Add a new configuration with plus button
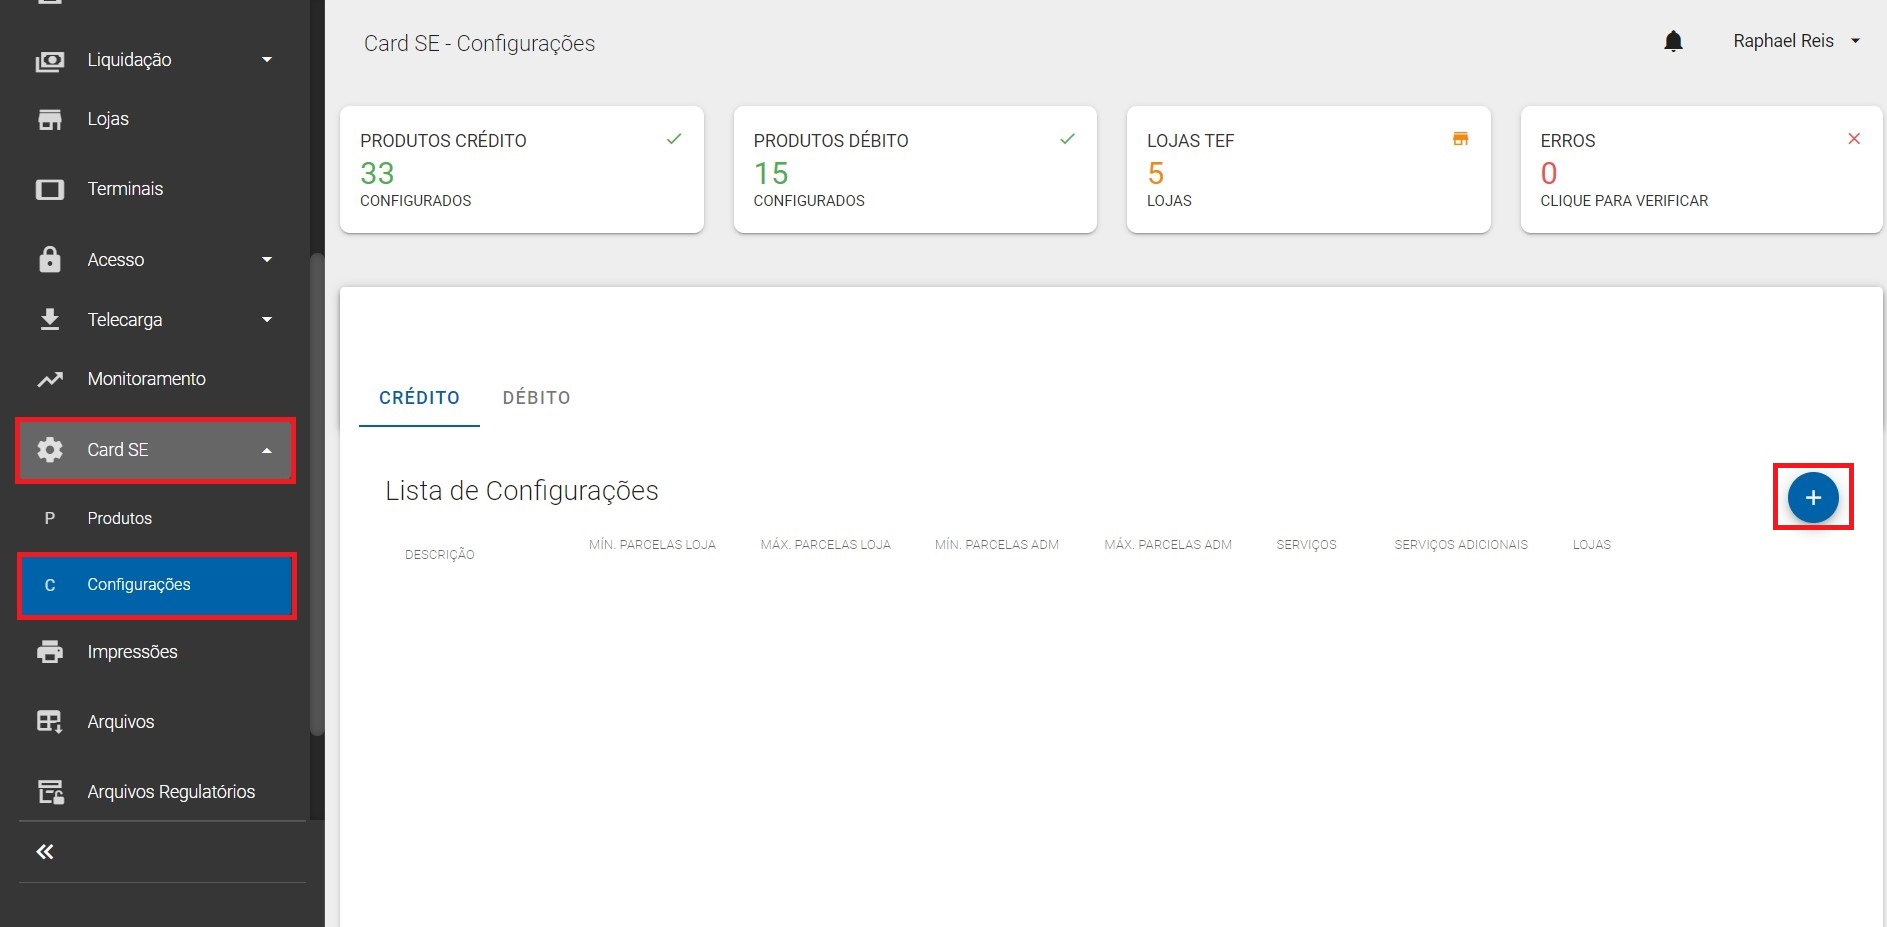The height and width of the screenshot is (927, 1887). (1812, 497)
